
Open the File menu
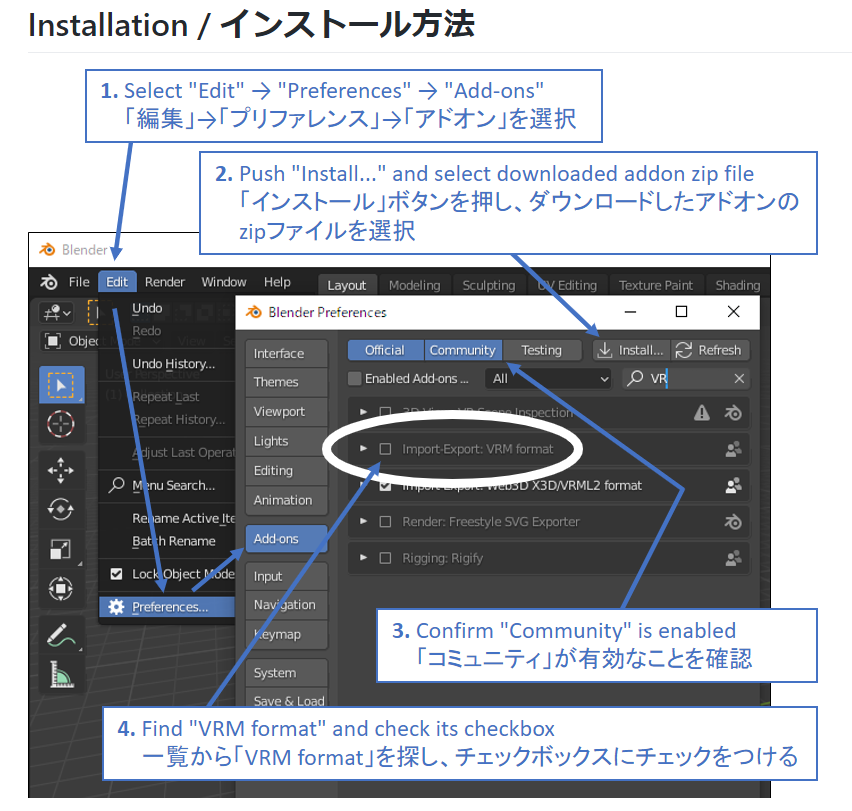(79, 282)
